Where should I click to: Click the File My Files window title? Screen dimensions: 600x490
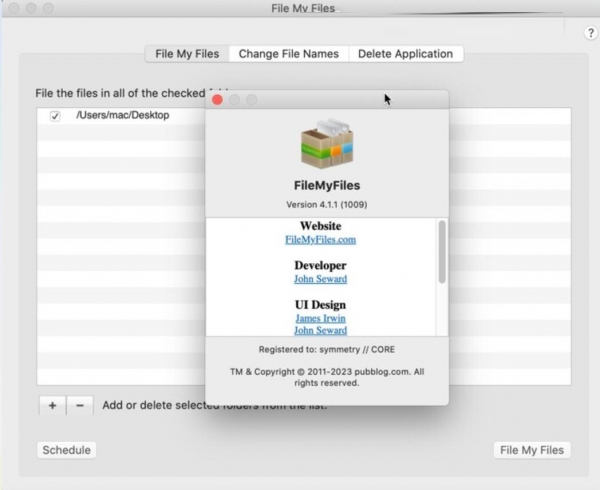(x=303, y=8)
